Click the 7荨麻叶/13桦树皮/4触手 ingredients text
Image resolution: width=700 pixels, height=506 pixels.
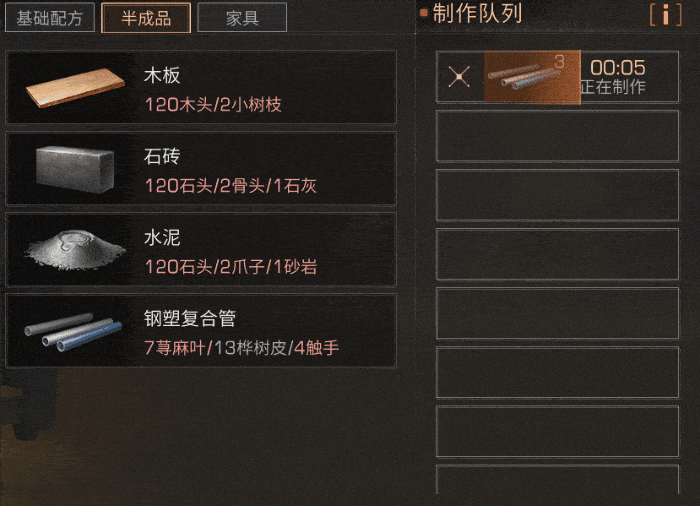tap(242, 348)
